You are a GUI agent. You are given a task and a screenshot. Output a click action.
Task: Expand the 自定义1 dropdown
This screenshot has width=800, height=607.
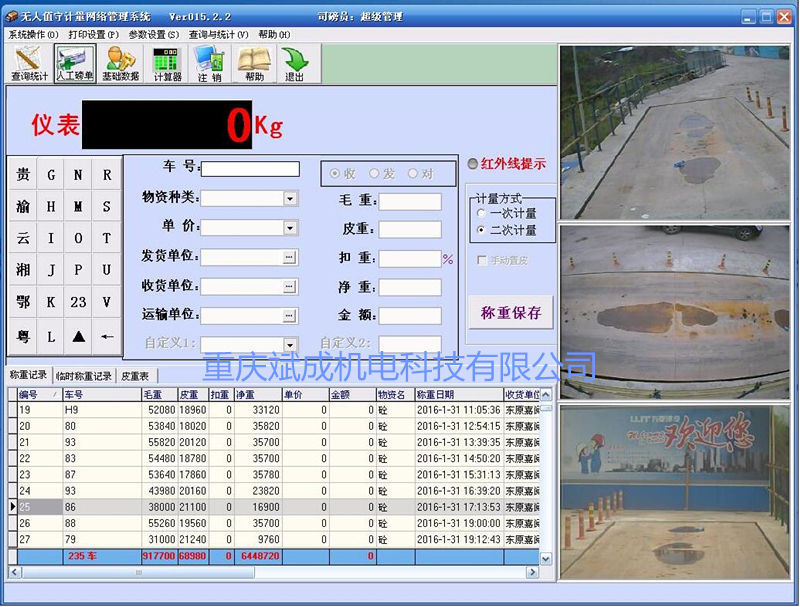[x=290, y=344]
